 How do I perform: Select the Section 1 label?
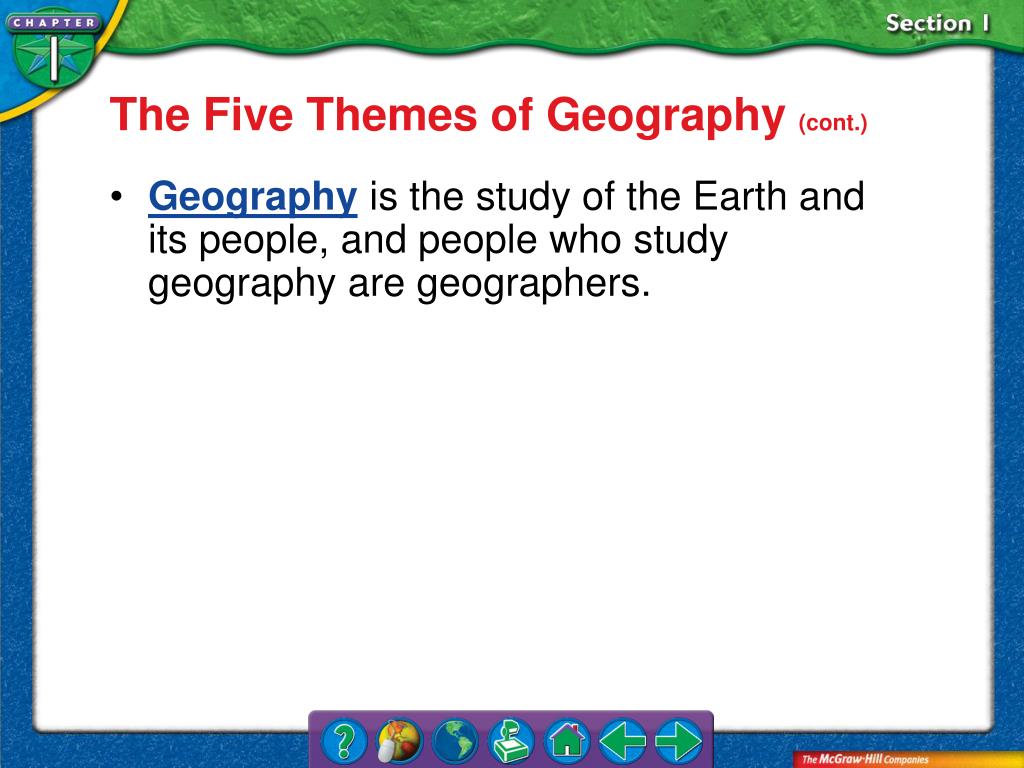[x=937, y=24]
